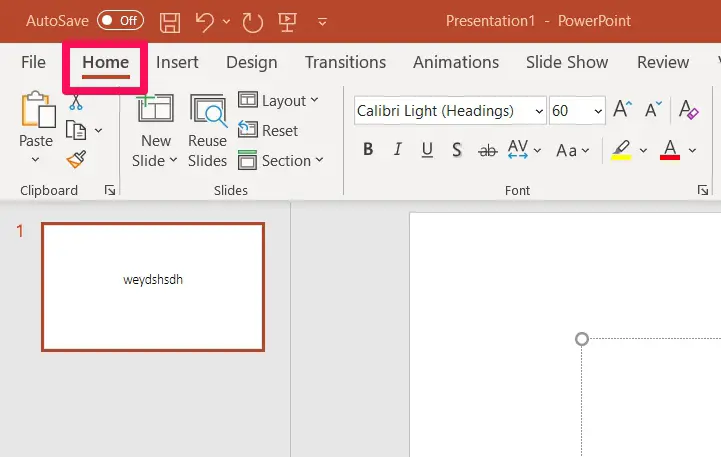Expand the Paste options arrow
This screenshot has height=457, width=721.
(35, 160)
